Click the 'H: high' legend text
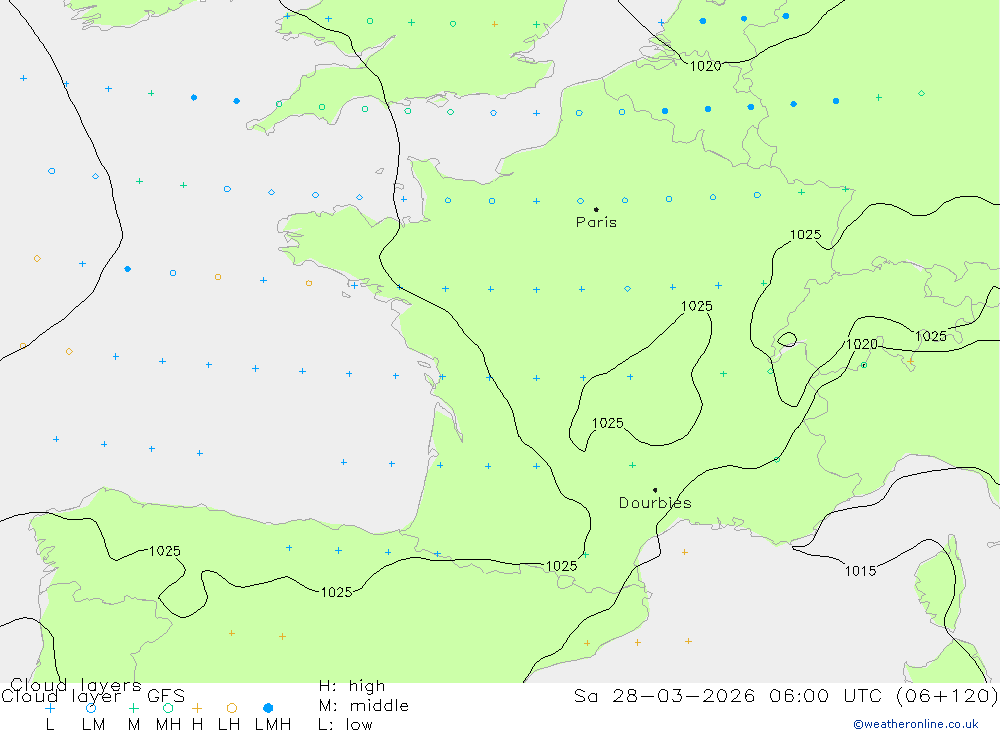The width and height of the screenshot is (1000, 733). [x=352, y=686]
